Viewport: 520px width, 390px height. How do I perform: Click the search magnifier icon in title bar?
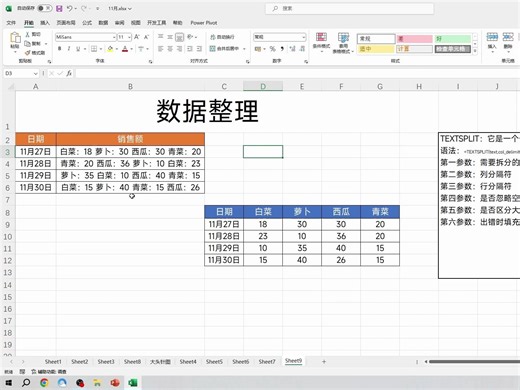(x=275, y=9)
